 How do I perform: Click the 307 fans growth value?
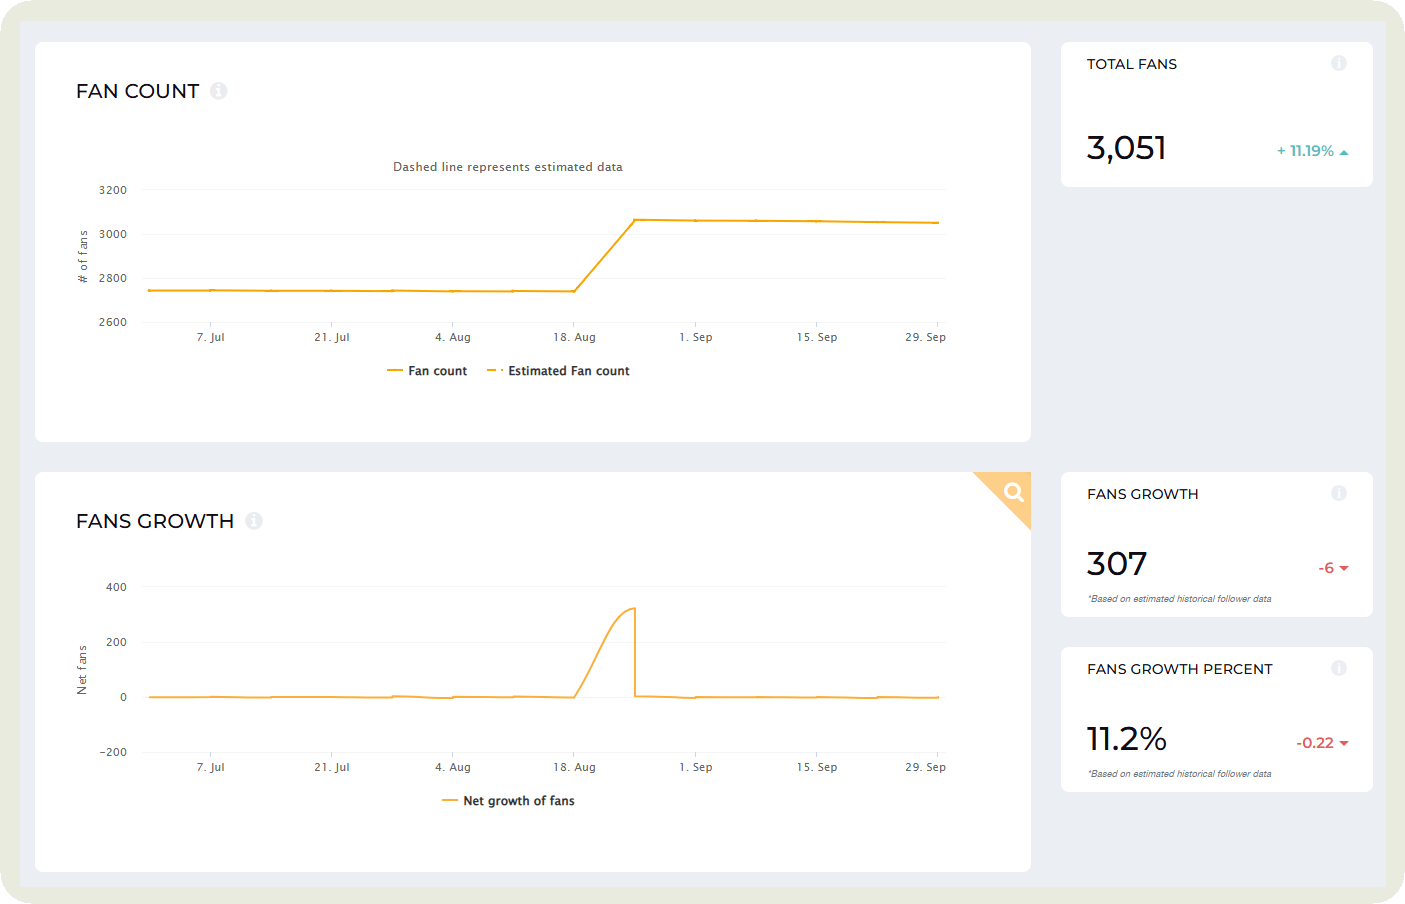click(x=1117, y=564)
